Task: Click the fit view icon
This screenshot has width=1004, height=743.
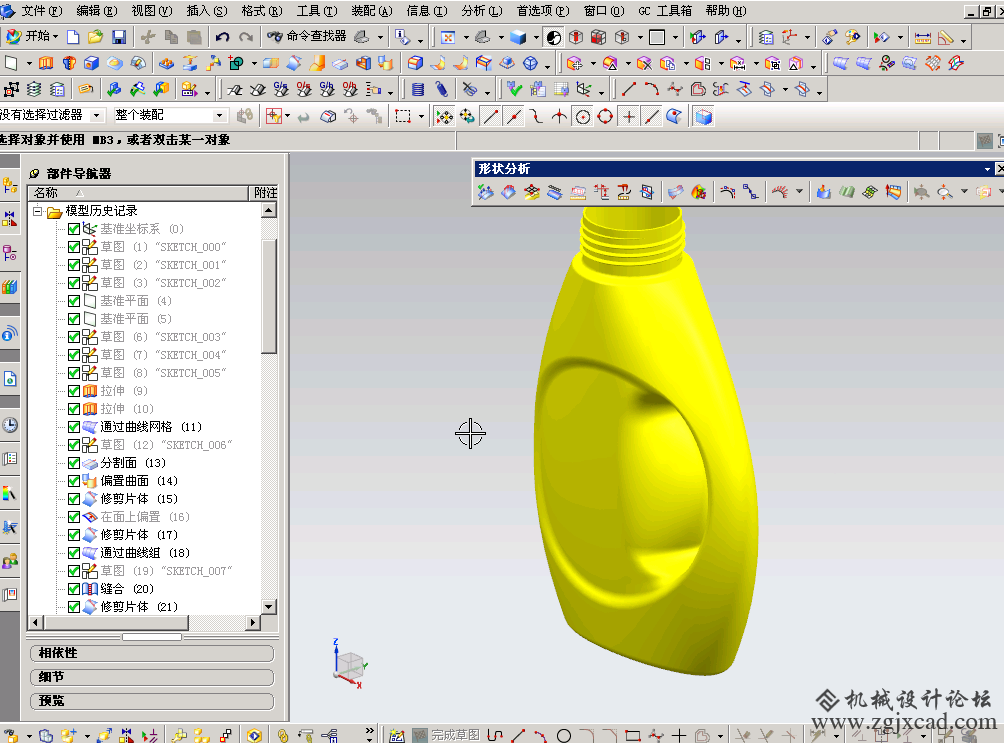Action: pyautogui.click(x=448, y=37)
